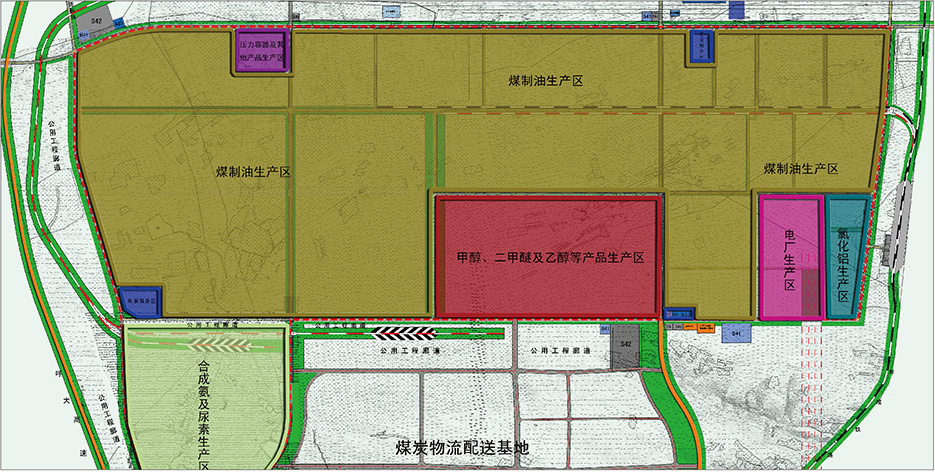Click the blue block at olive zone's bottom-left corner
This screenshot has width=935, height=472.
coord(139,299)
